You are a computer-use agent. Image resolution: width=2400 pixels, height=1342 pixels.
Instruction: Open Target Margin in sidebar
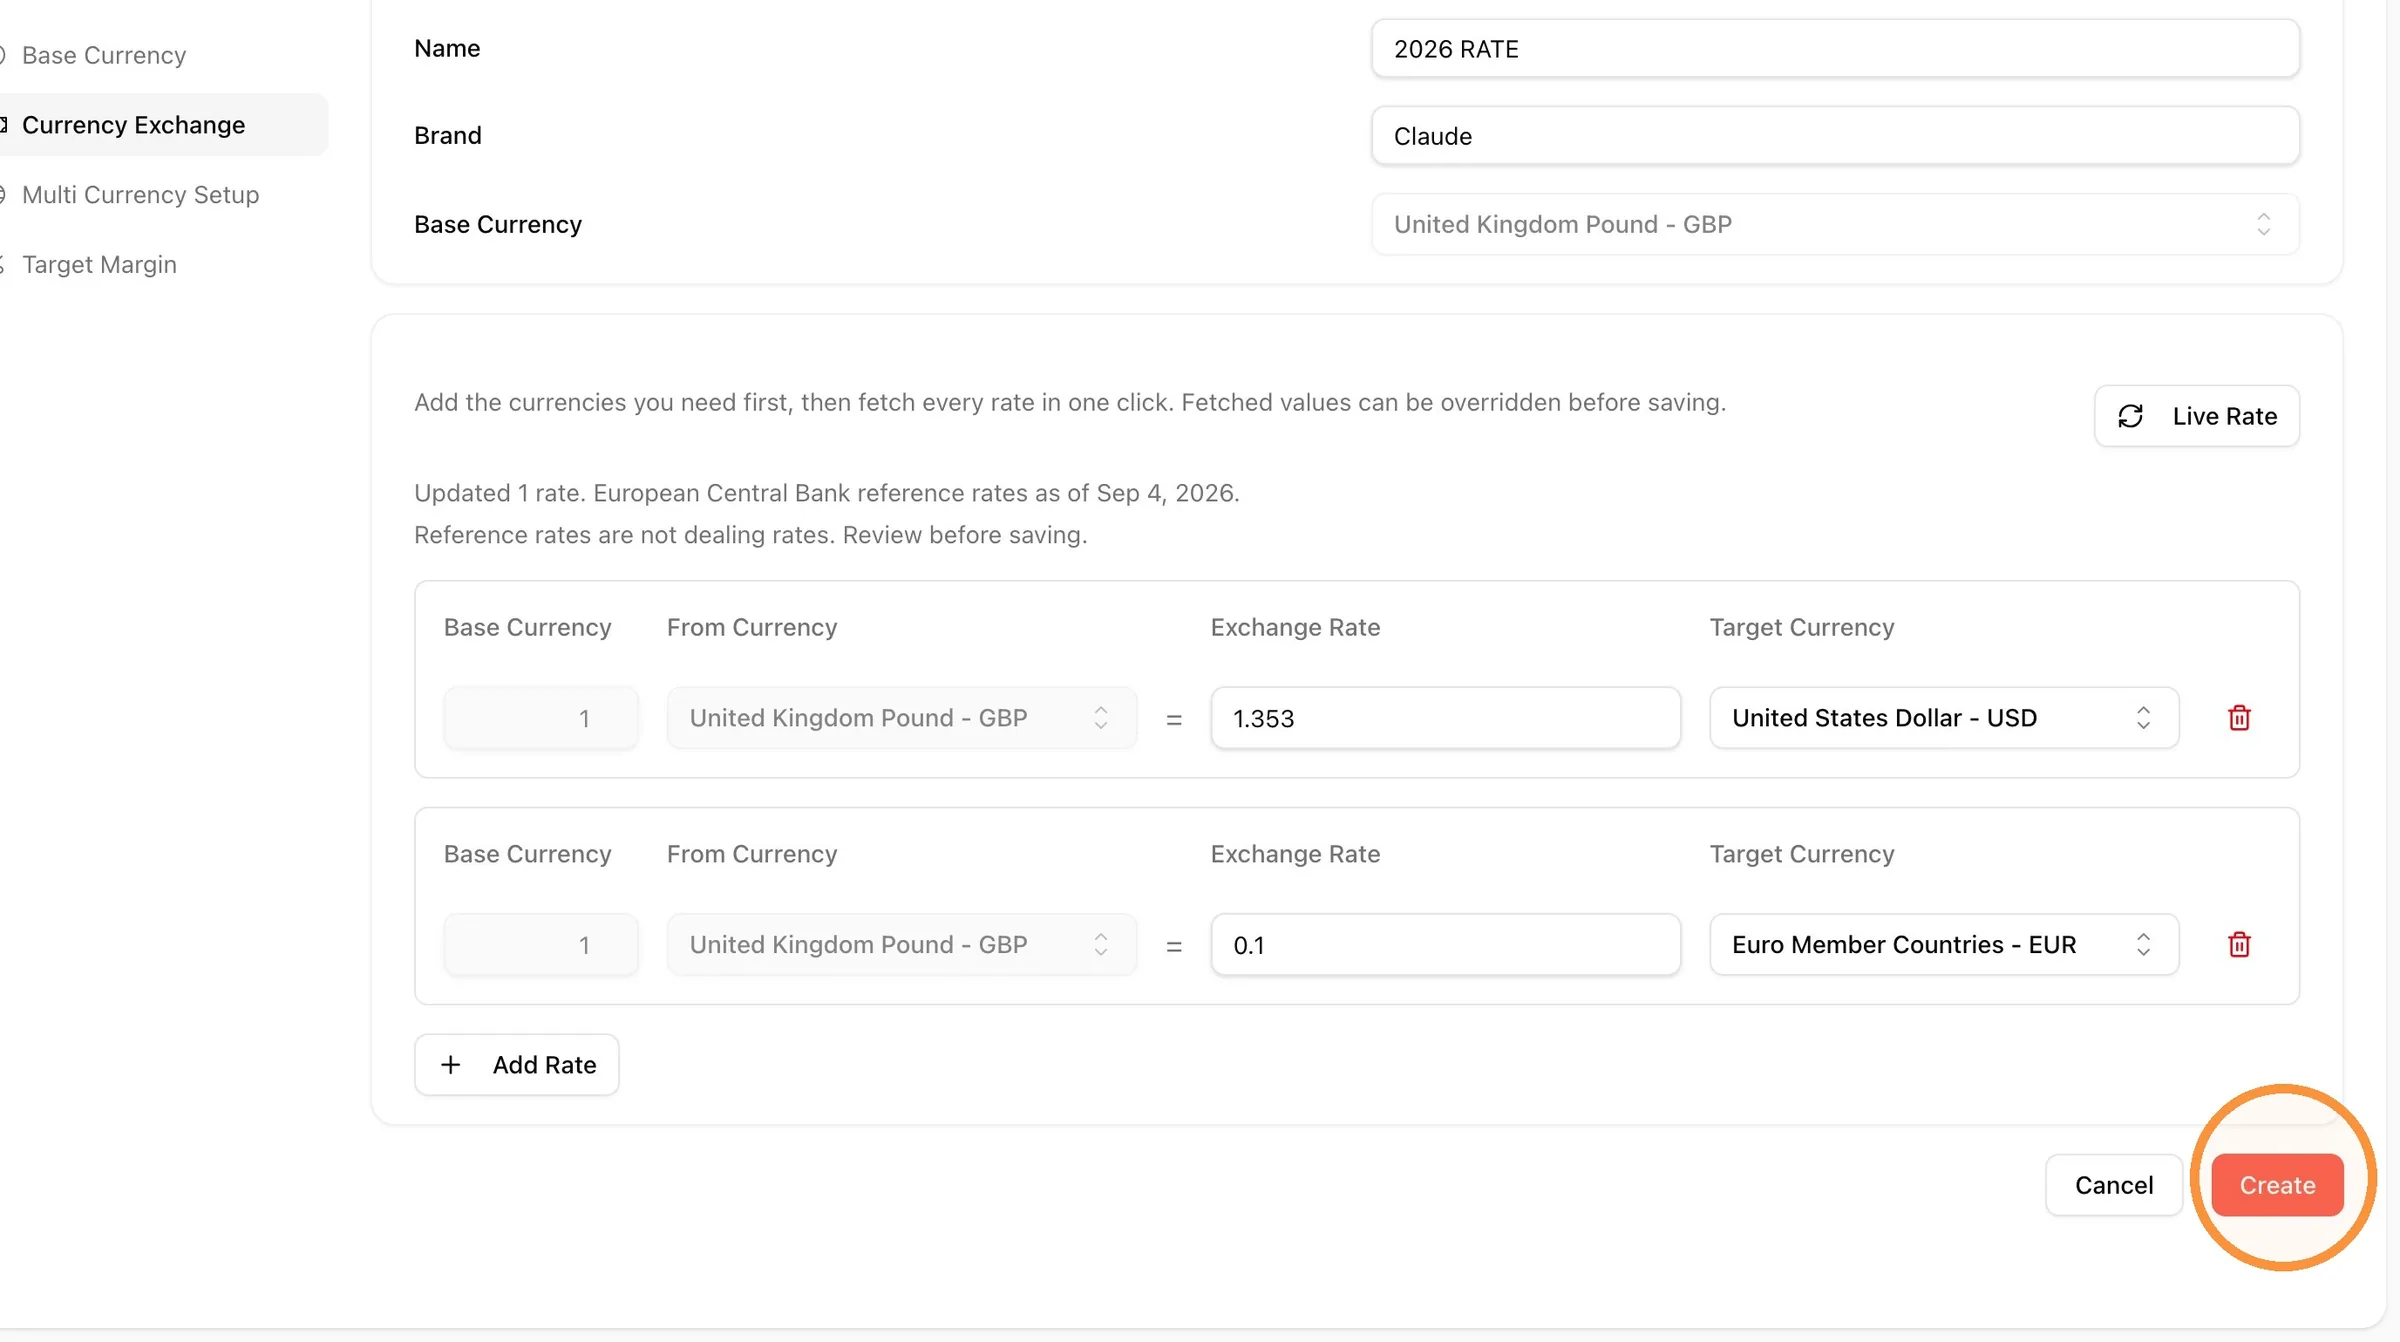coord(99,265)
